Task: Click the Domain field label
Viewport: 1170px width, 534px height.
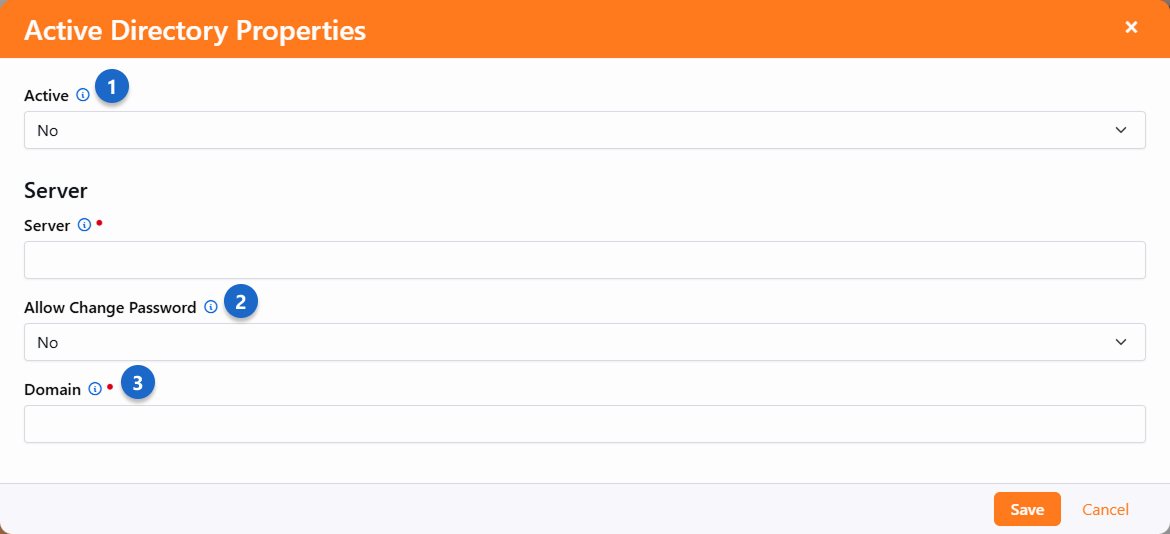Action: click(x=52, y=390)
